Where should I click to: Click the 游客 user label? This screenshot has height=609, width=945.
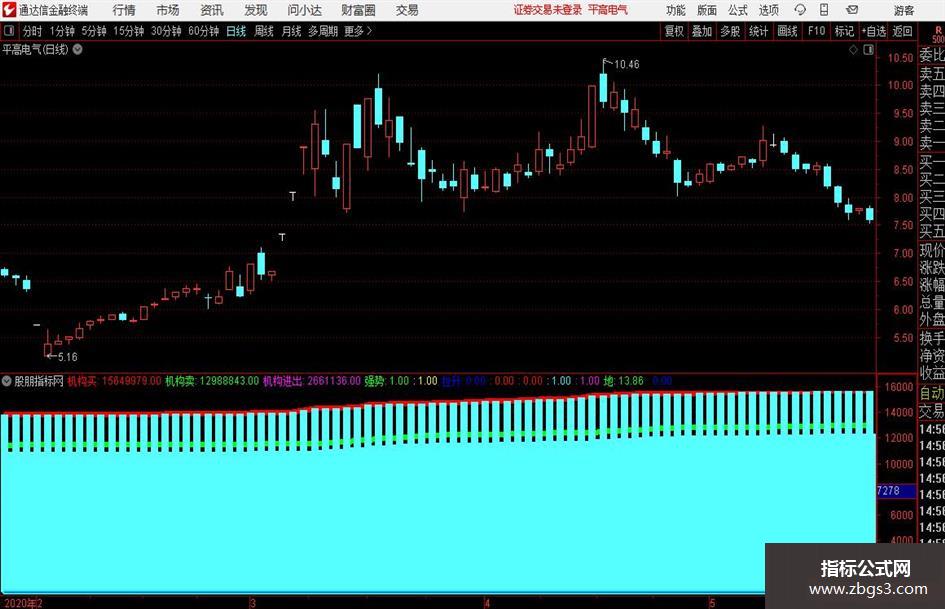click(x=903, y=10)
